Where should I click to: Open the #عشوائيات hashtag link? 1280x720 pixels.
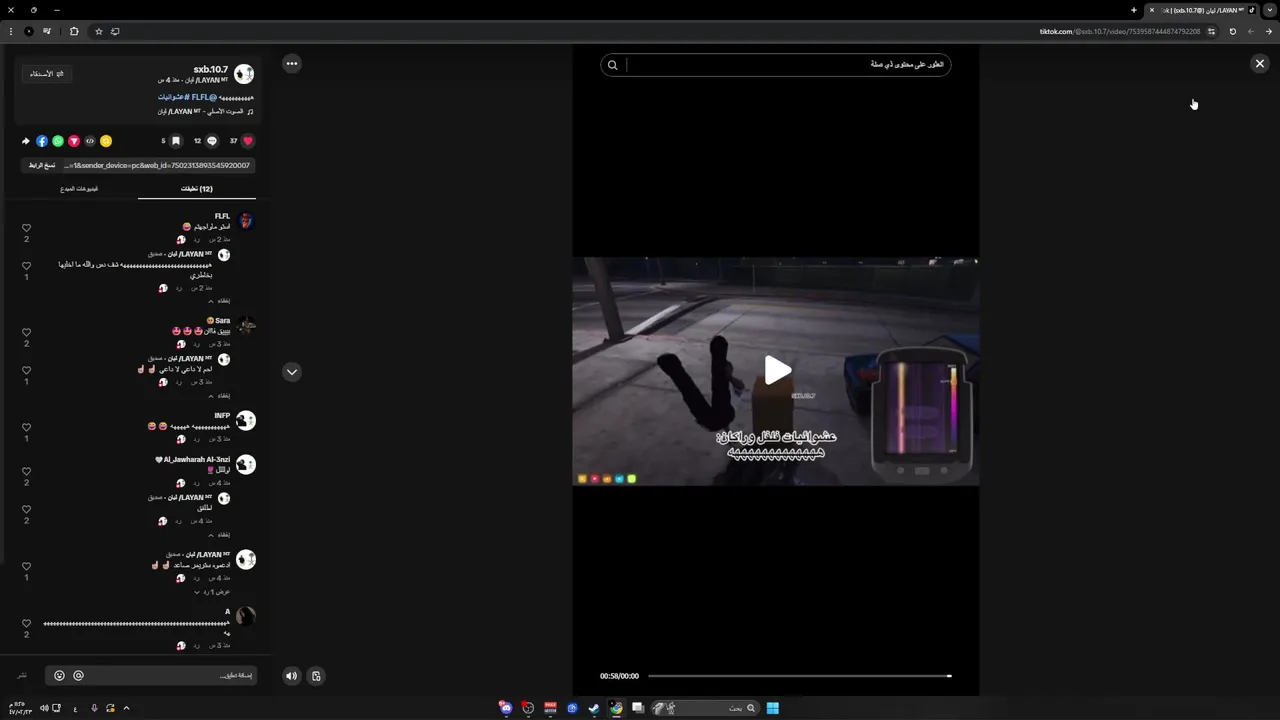(x=173, y=97)
